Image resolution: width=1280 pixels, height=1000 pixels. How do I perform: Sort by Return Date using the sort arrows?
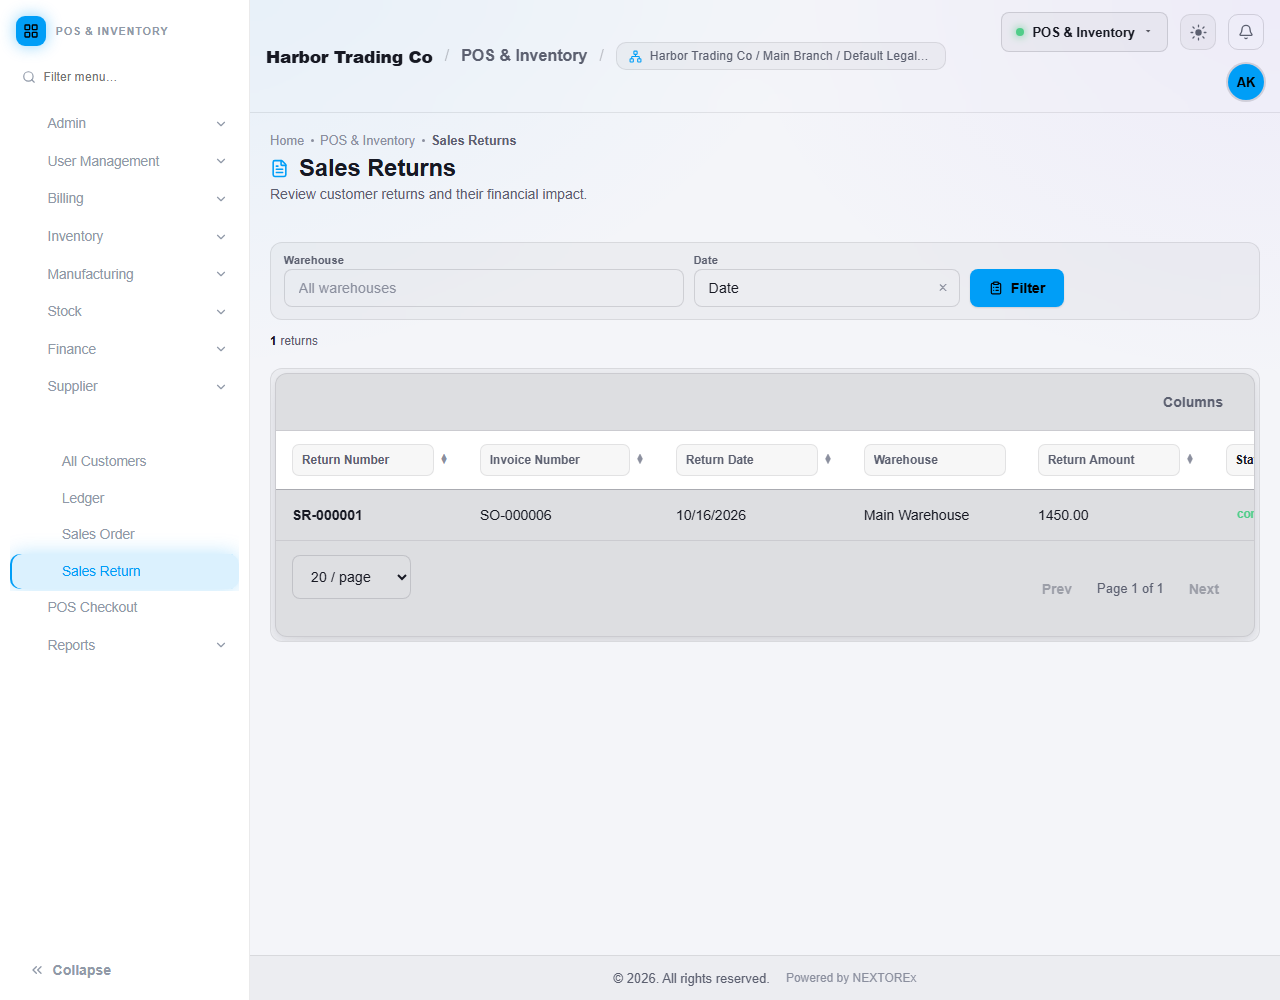(828, 459)
